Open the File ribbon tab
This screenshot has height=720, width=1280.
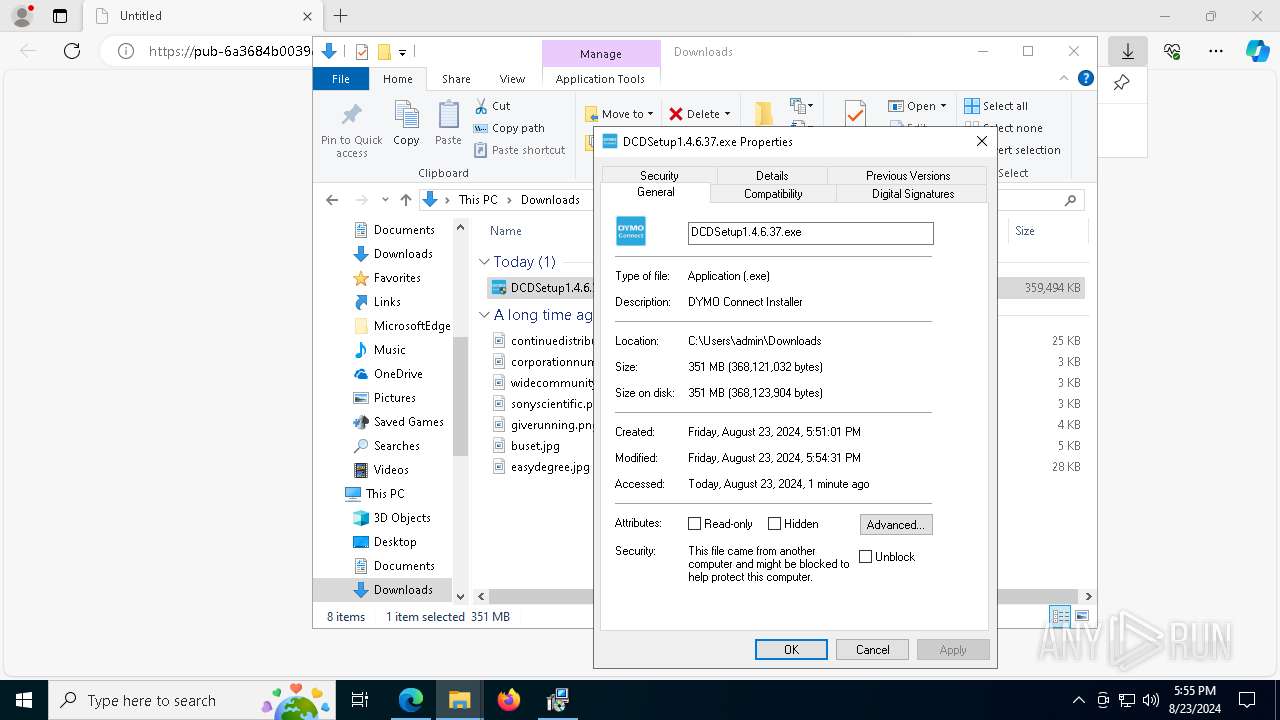[341, 79]
